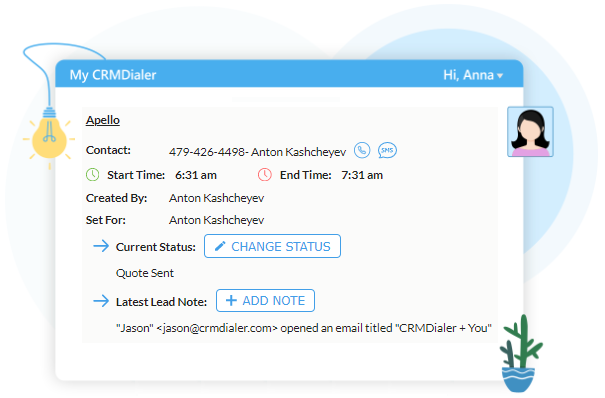Click the Set For: label
605x398 pixels.
click(x=106, y=220)
